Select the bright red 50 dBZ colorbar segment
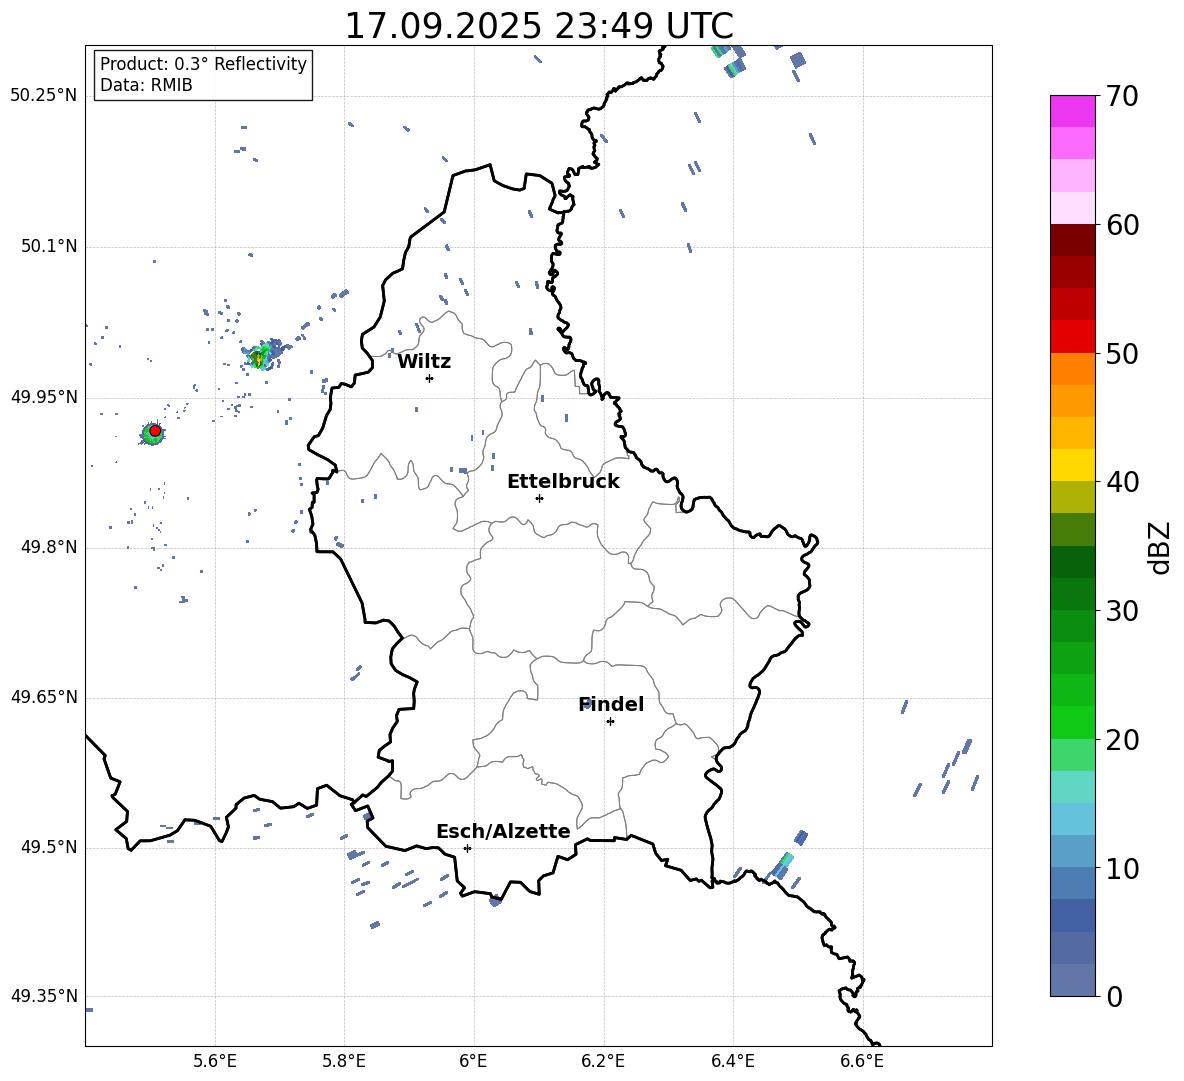The width and height of the screenshot is (1184, 1081). 1073,336
